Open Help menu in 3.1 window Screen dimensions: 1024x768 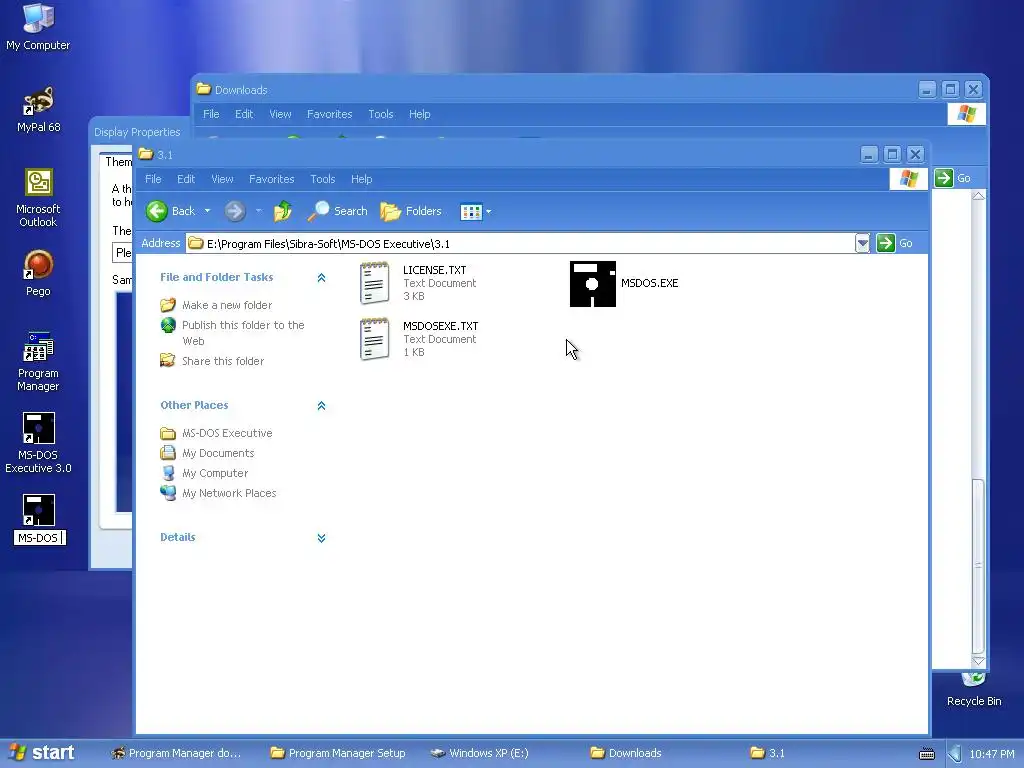pos(361,179)
